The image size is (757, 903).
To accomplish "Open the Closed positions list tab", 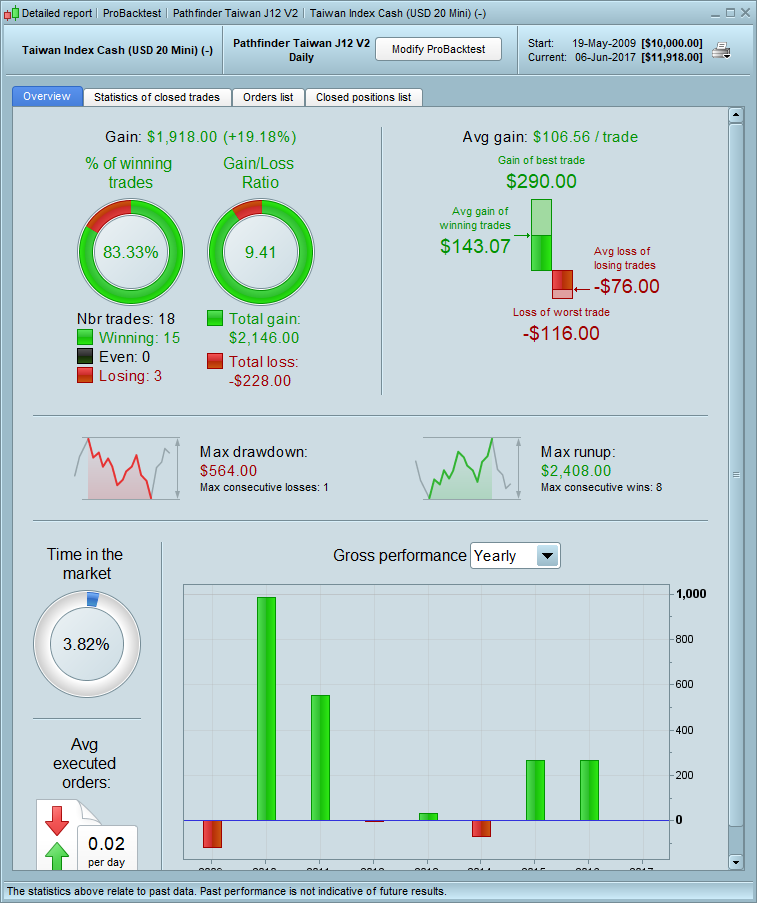I will [x=364, y=97].
